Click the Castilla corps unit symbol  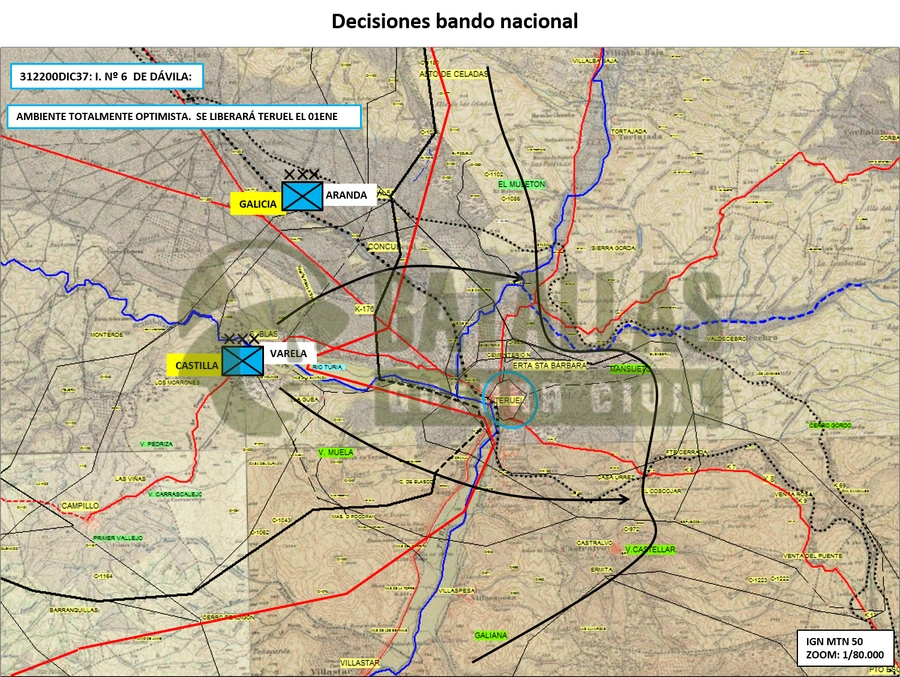point(243,361)
